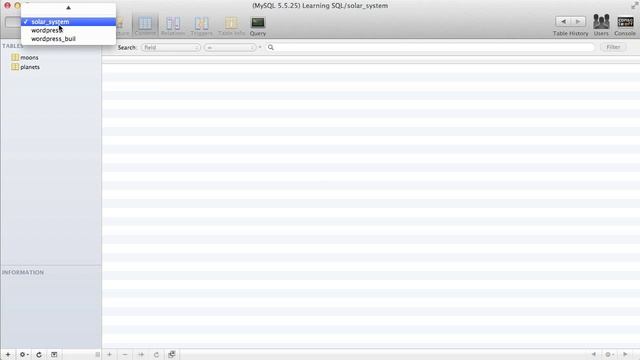Screen dimensions: 640x360
Task: Open the search Field dropdown
Action: click(171, 47)
